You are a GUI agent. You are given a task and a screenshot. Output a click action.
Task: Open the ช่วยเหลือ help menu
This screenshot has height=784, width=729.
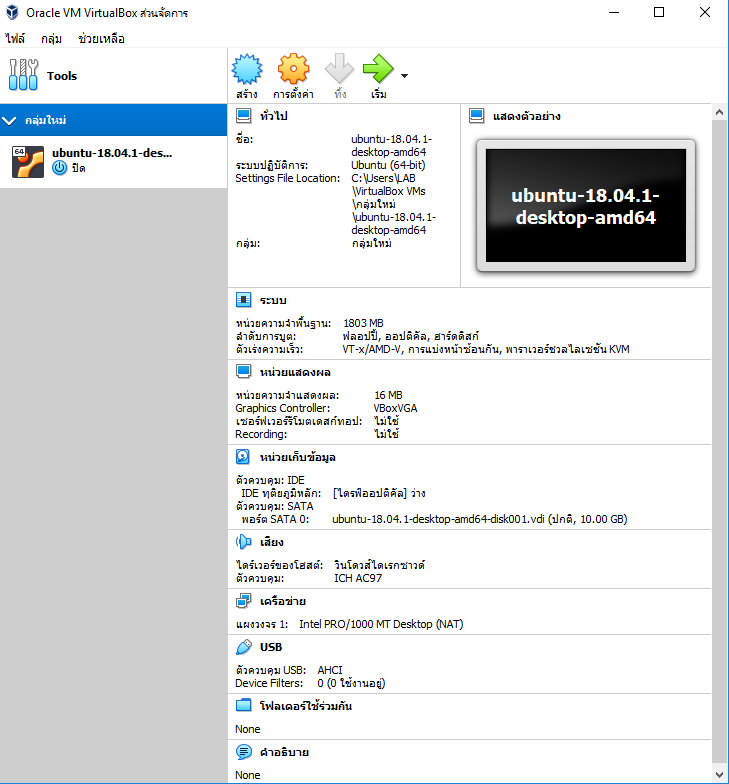[x=101, y=39]
